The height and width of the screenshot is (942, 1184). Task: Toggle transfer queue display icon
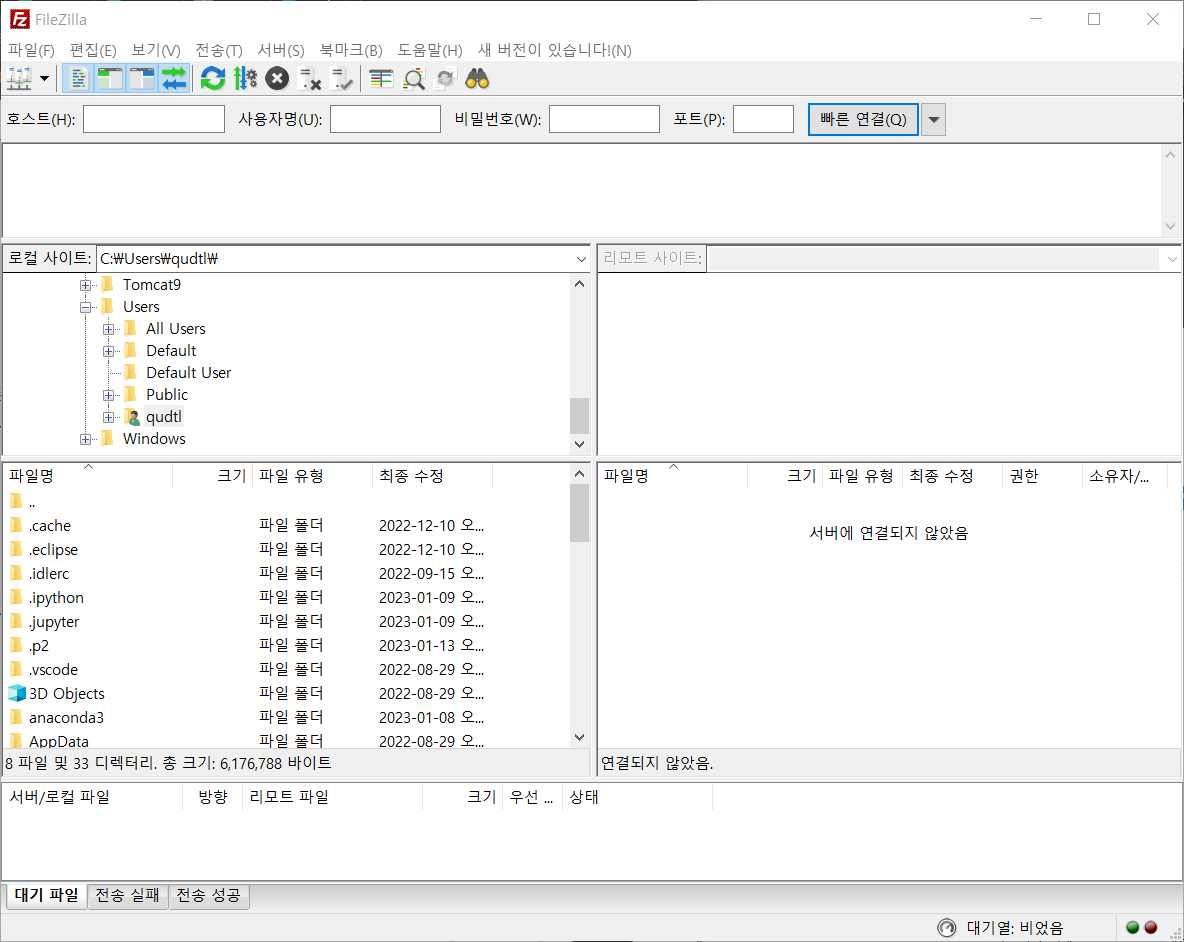174,78
